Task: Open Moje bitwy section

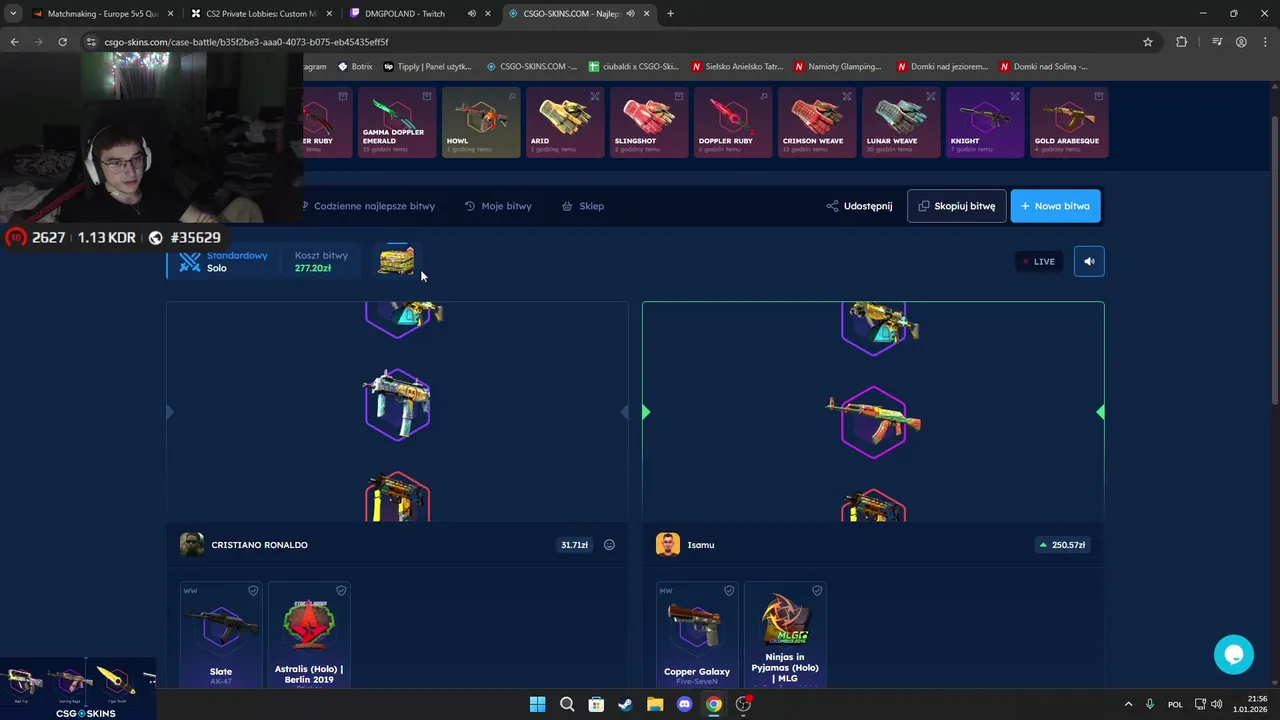Action: pos(498,206)
